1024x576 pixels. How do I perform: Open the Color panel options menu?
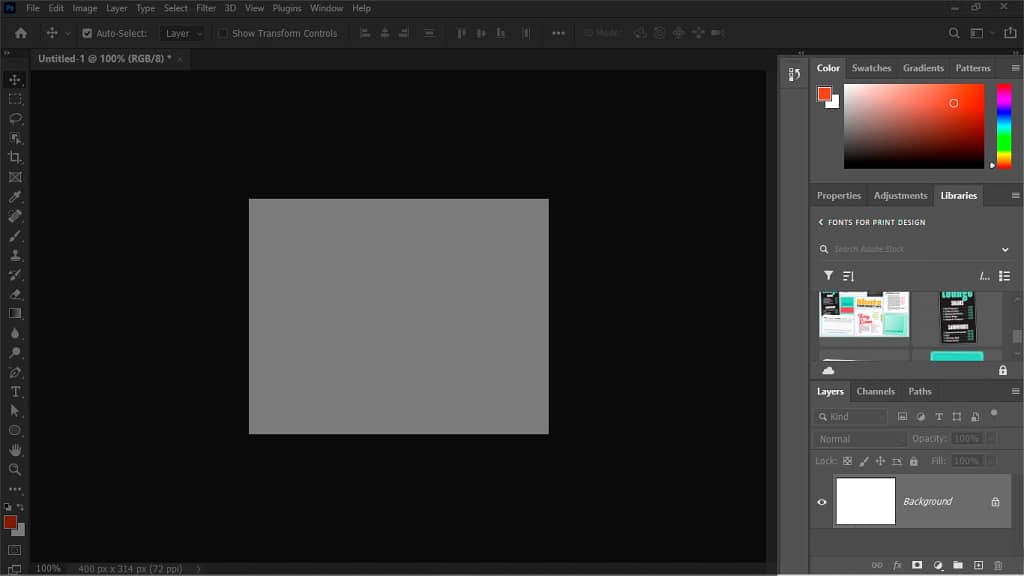(x=1015, y=68)
